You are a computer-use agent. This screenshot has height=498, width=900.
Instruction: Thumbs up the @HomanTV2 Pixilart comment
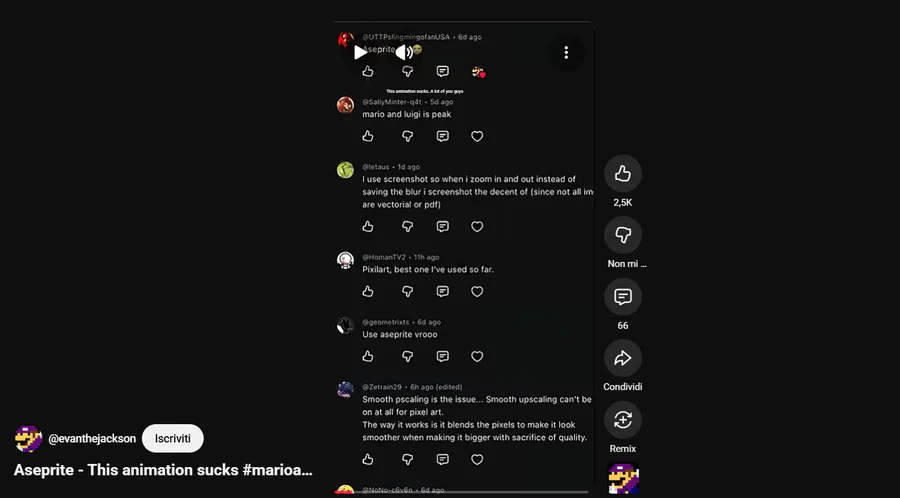[x=368, y=291]
